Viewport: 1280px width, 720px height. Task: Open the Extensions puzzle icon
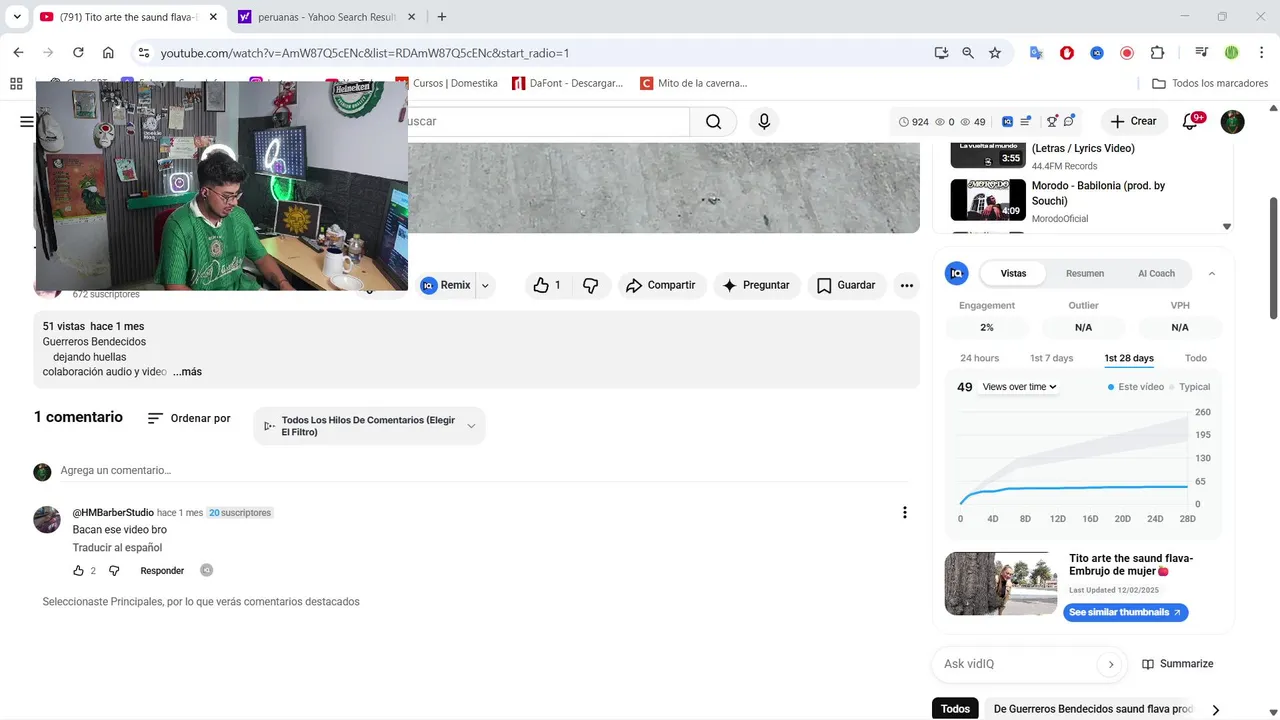tap(1157, 53)
